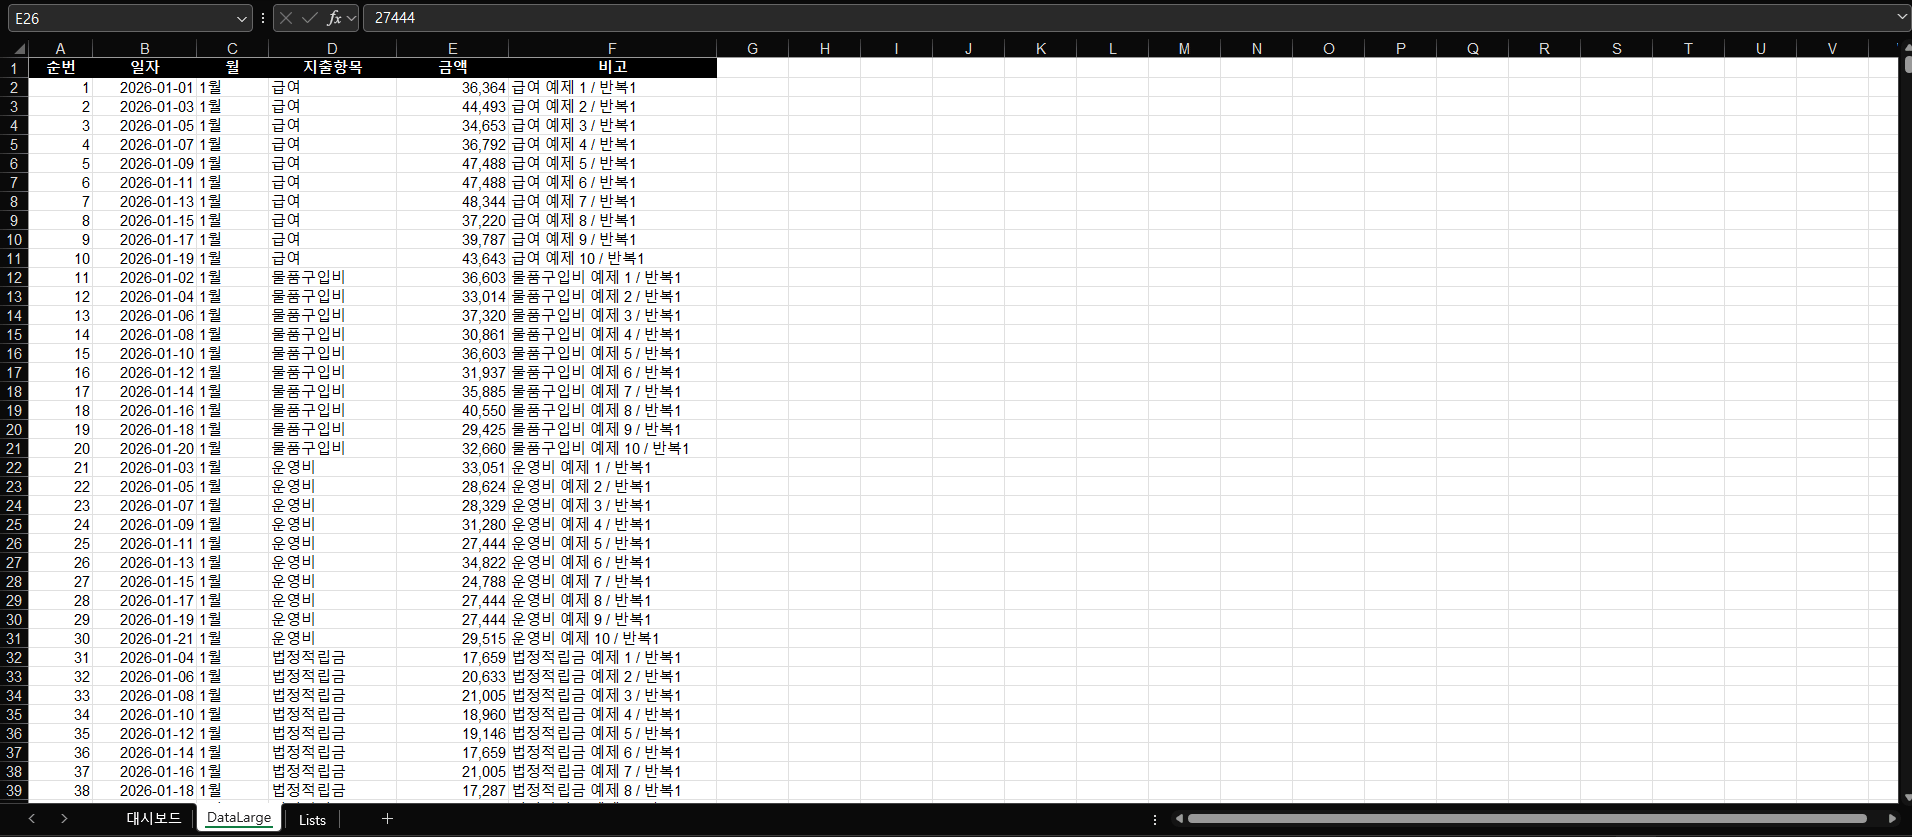This screenshot has height=837, width=1912.
Task: Click the next sheet navigation arrow
Action: point(64,819)
